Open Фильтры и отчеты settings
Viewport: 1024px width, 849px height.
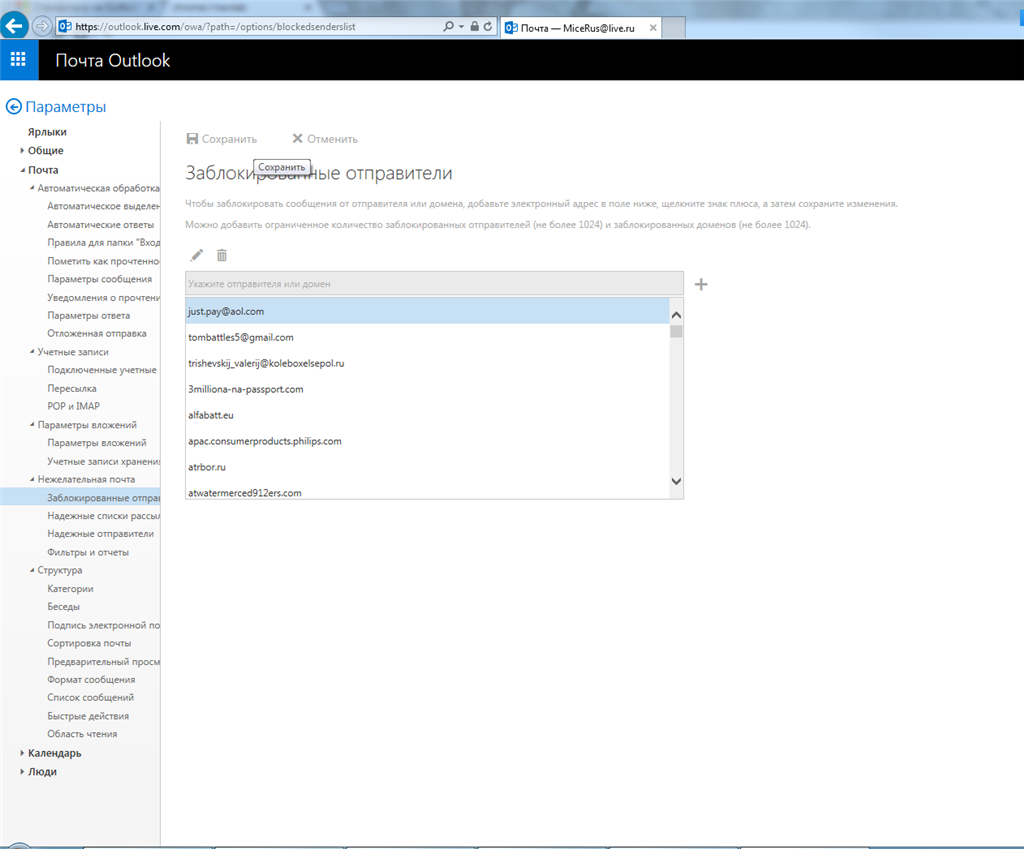tap(88, 553)
